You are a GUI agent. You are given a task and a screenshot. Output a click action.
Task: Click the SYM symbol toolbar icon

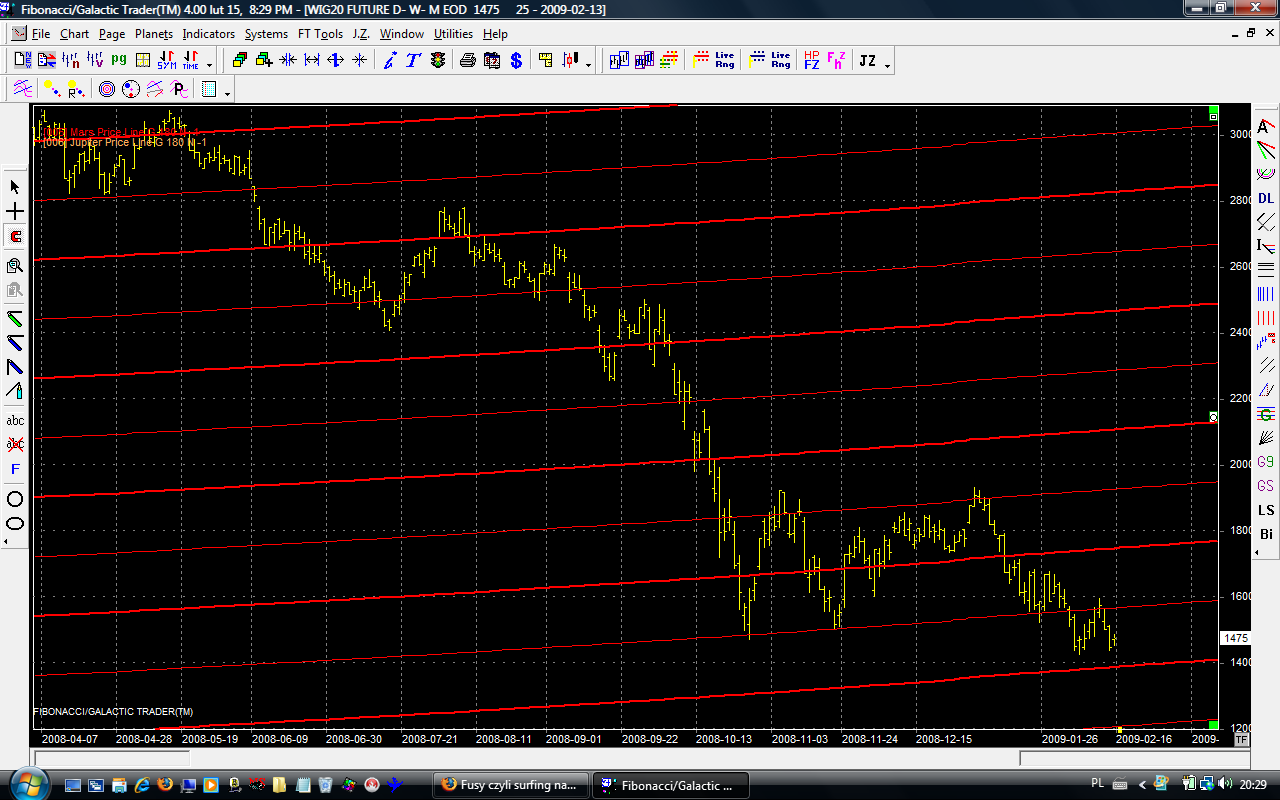pyautogui.click(x=166, y=61)
